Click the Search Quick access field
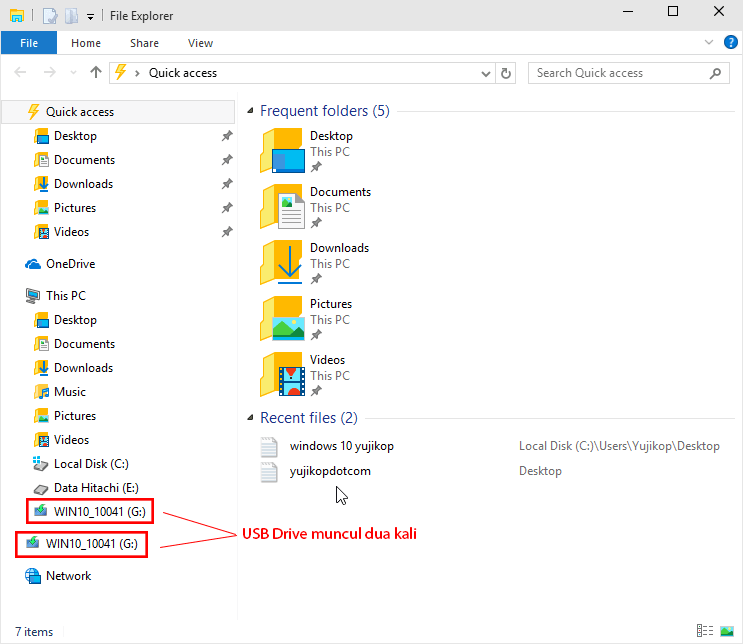 click(x=628, y=73)
